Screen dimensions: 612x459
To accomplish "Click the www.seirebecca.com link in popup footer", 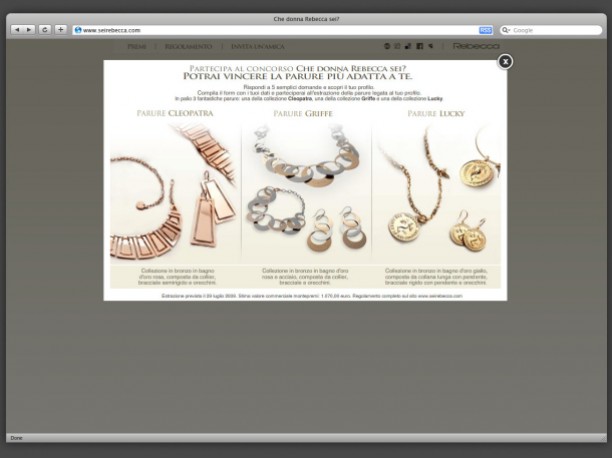I will 440,296.
